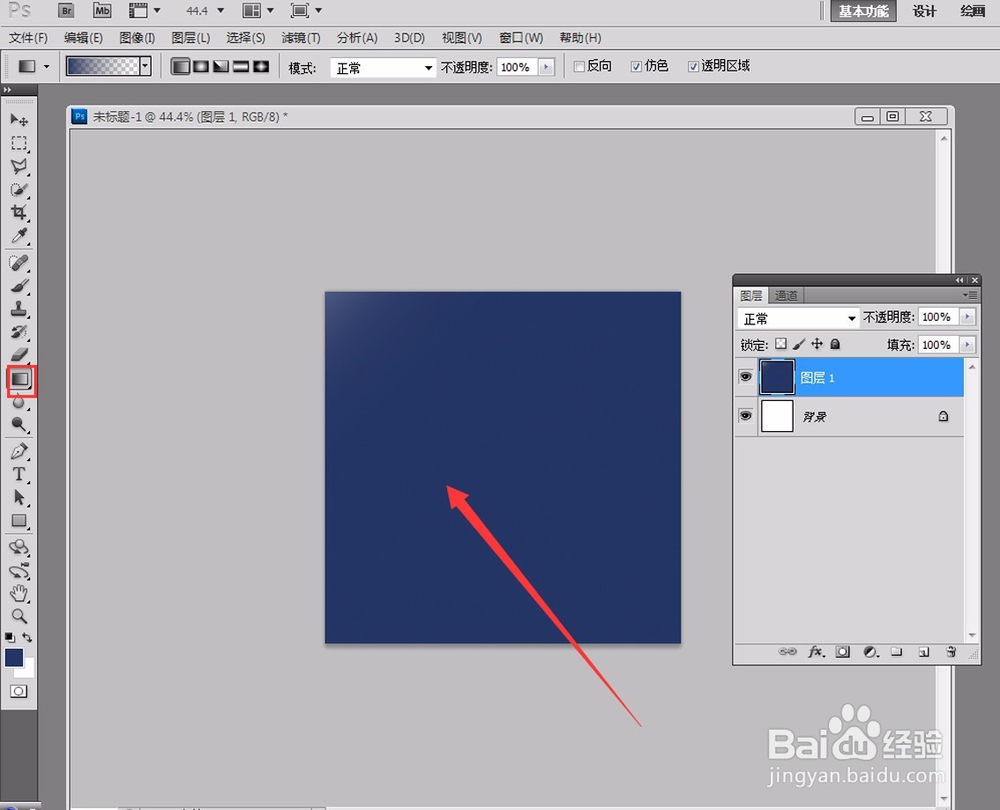Uncheck the 透明区域 transparency checkbox
This screenshot has height=810, width=1000.
pos(693,67)
